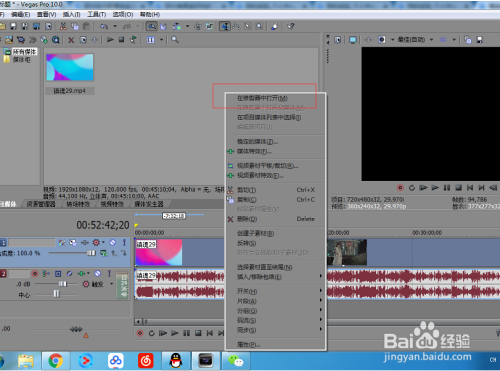
Task: Click the magnifier Search media icon
Action: pos(175,40)
